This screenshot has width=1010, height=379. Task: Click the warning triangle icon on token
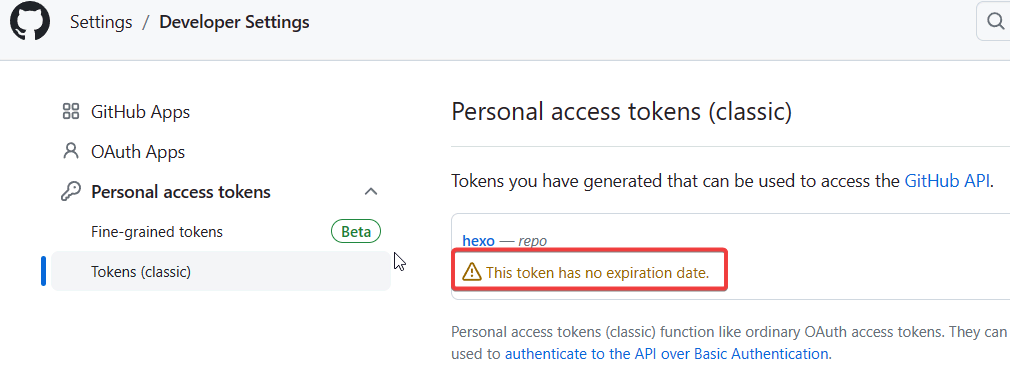click(x=472, y=272)
